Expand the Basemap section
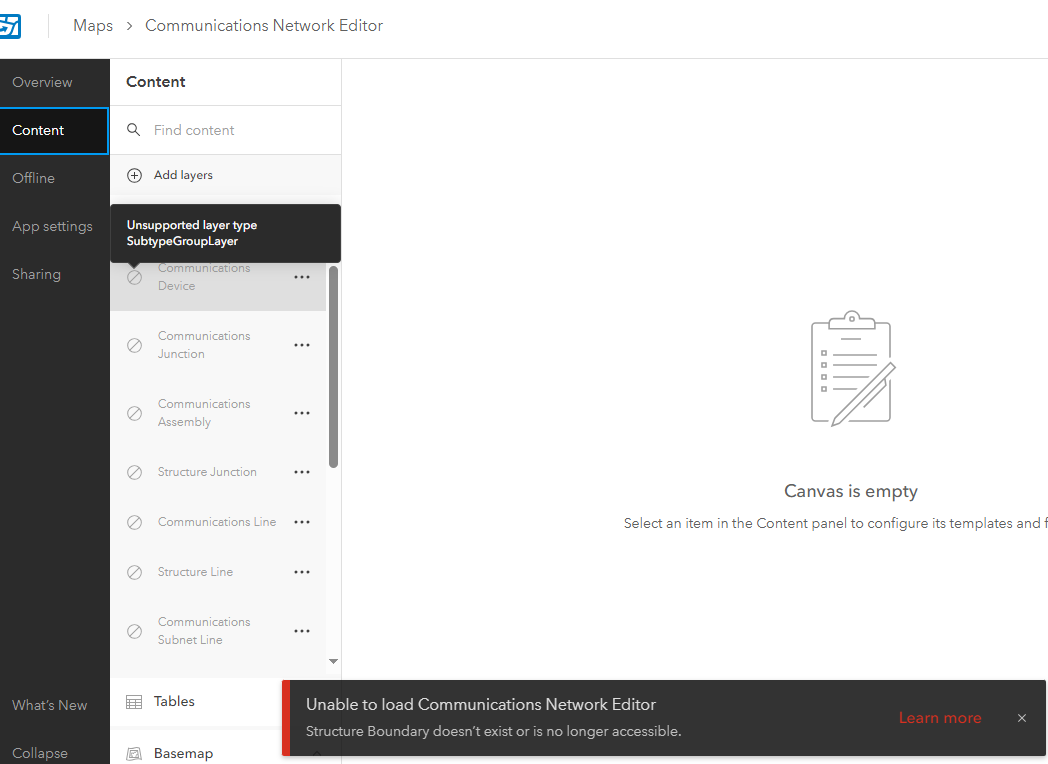This screenshot has height=764, width=1048. (x=196, y=754)
